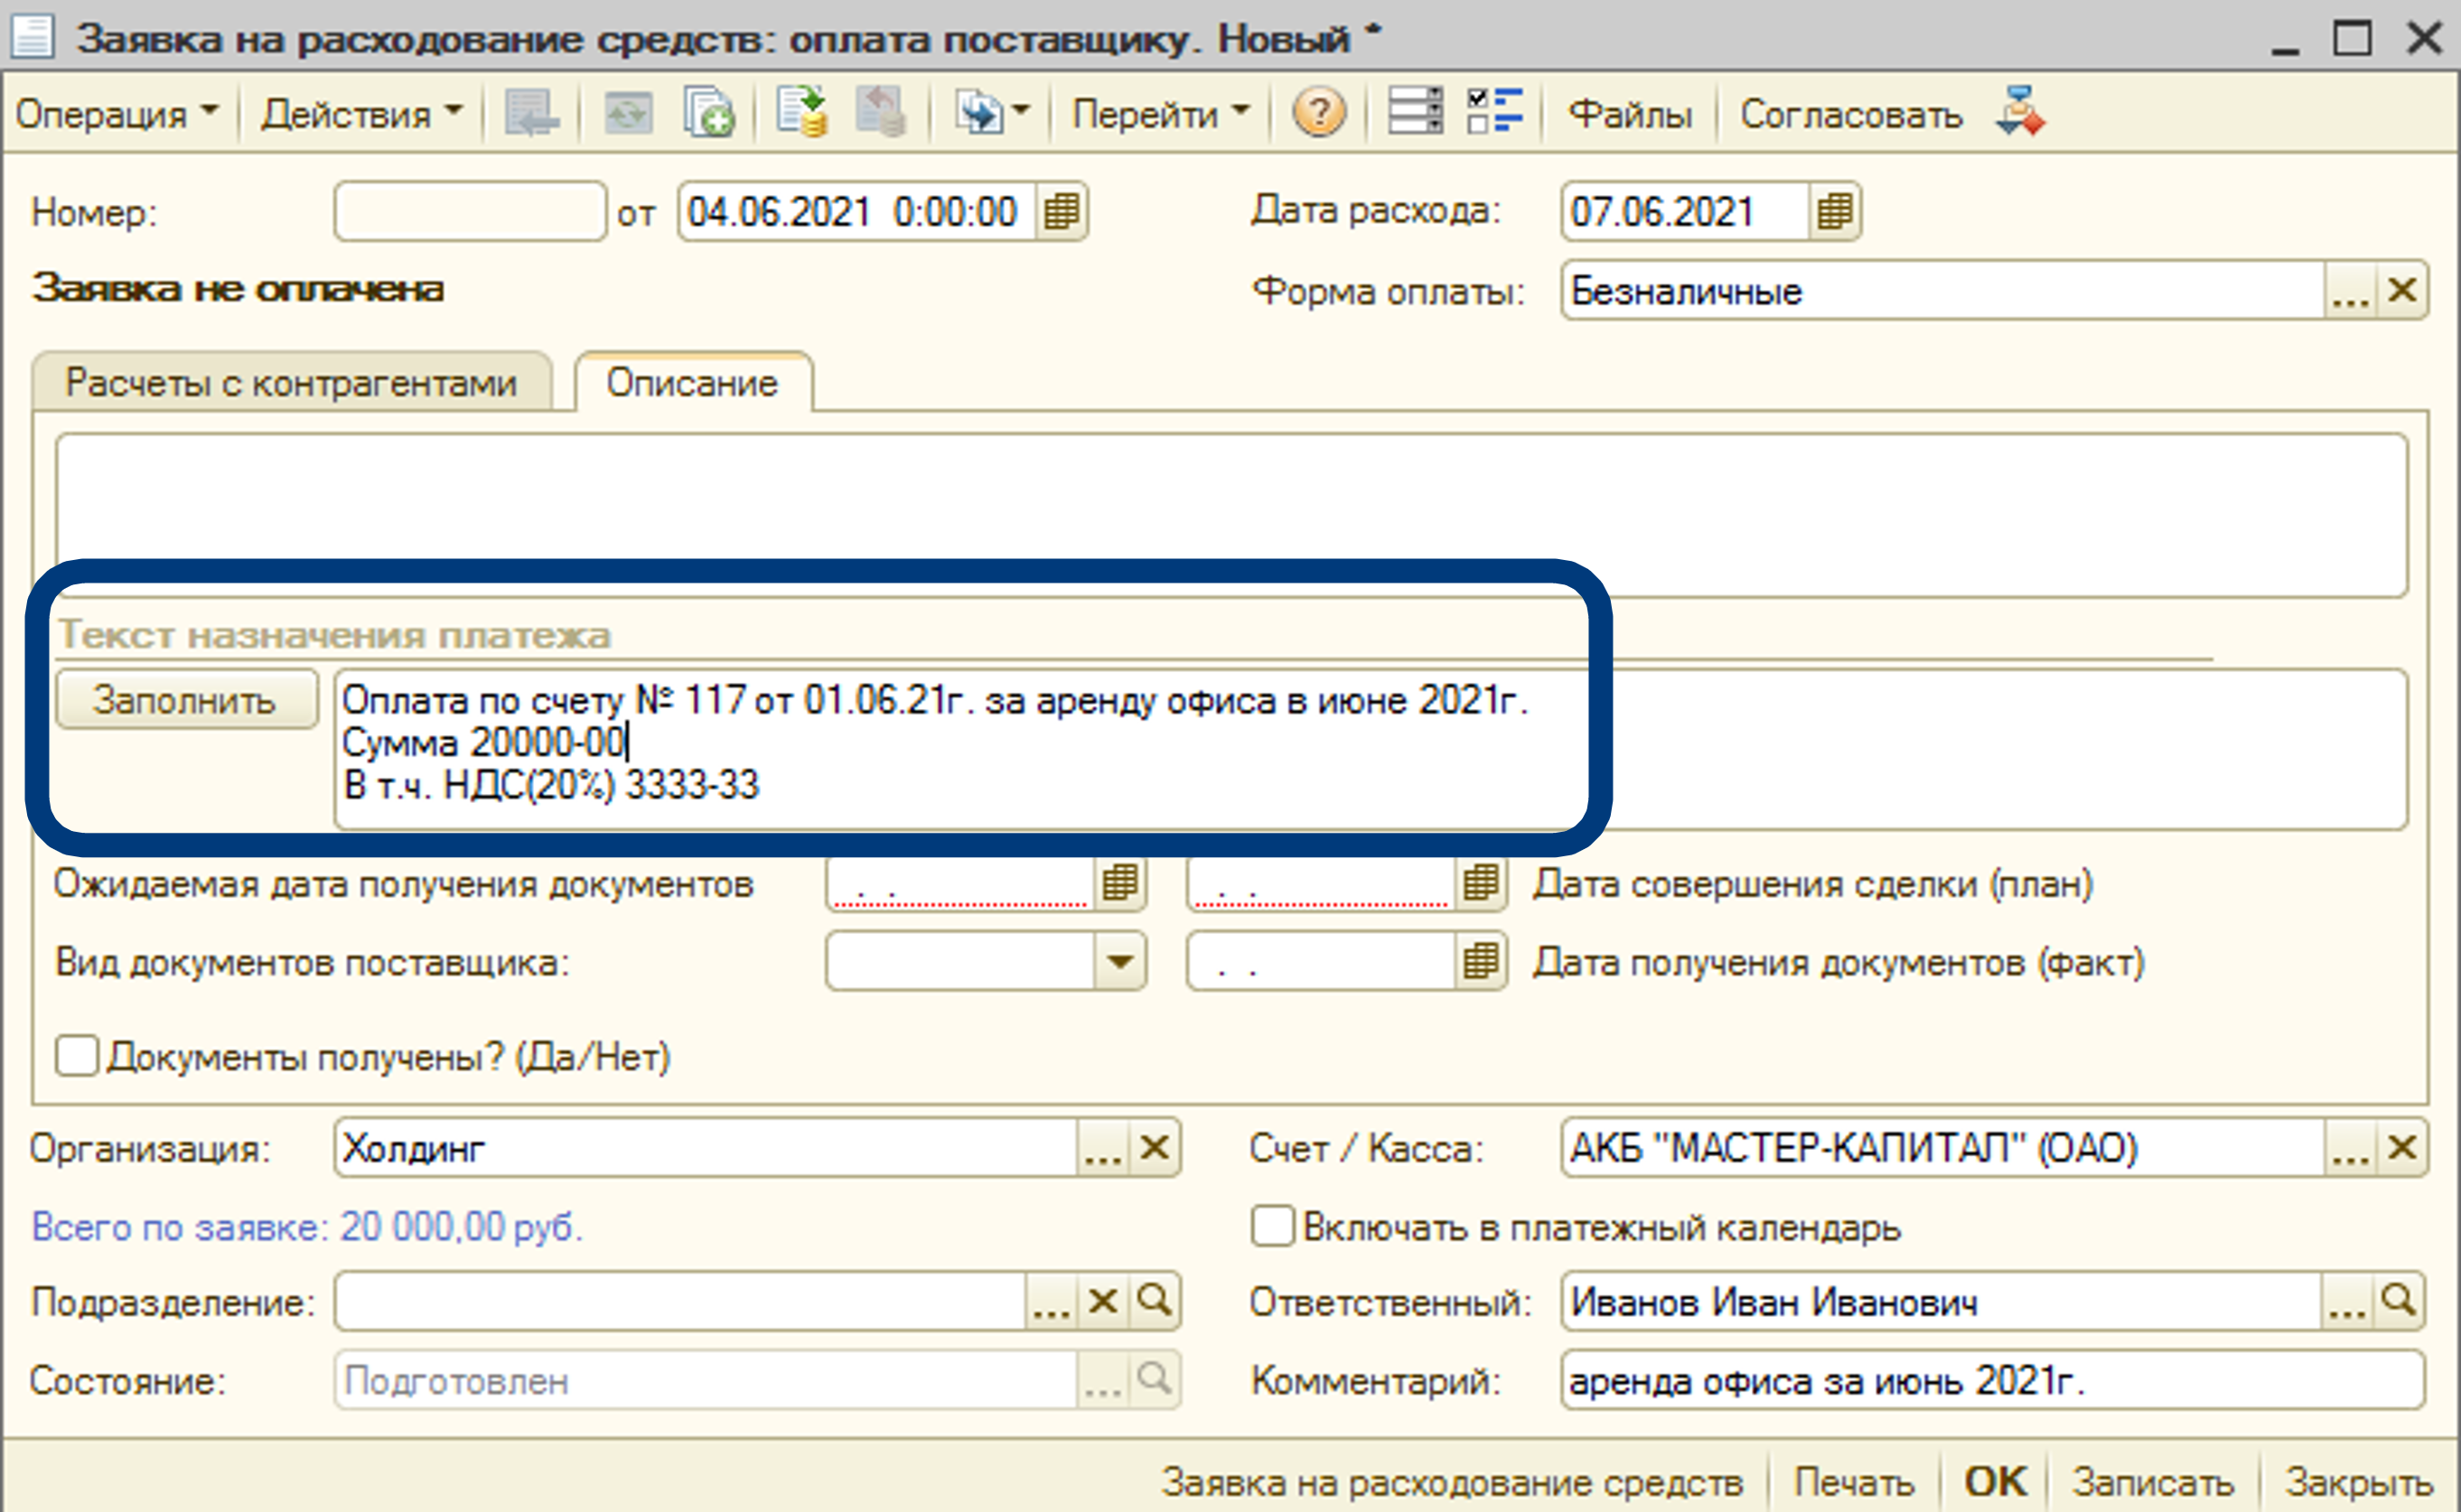Open selection for Организация field

pos(1103,1148)
